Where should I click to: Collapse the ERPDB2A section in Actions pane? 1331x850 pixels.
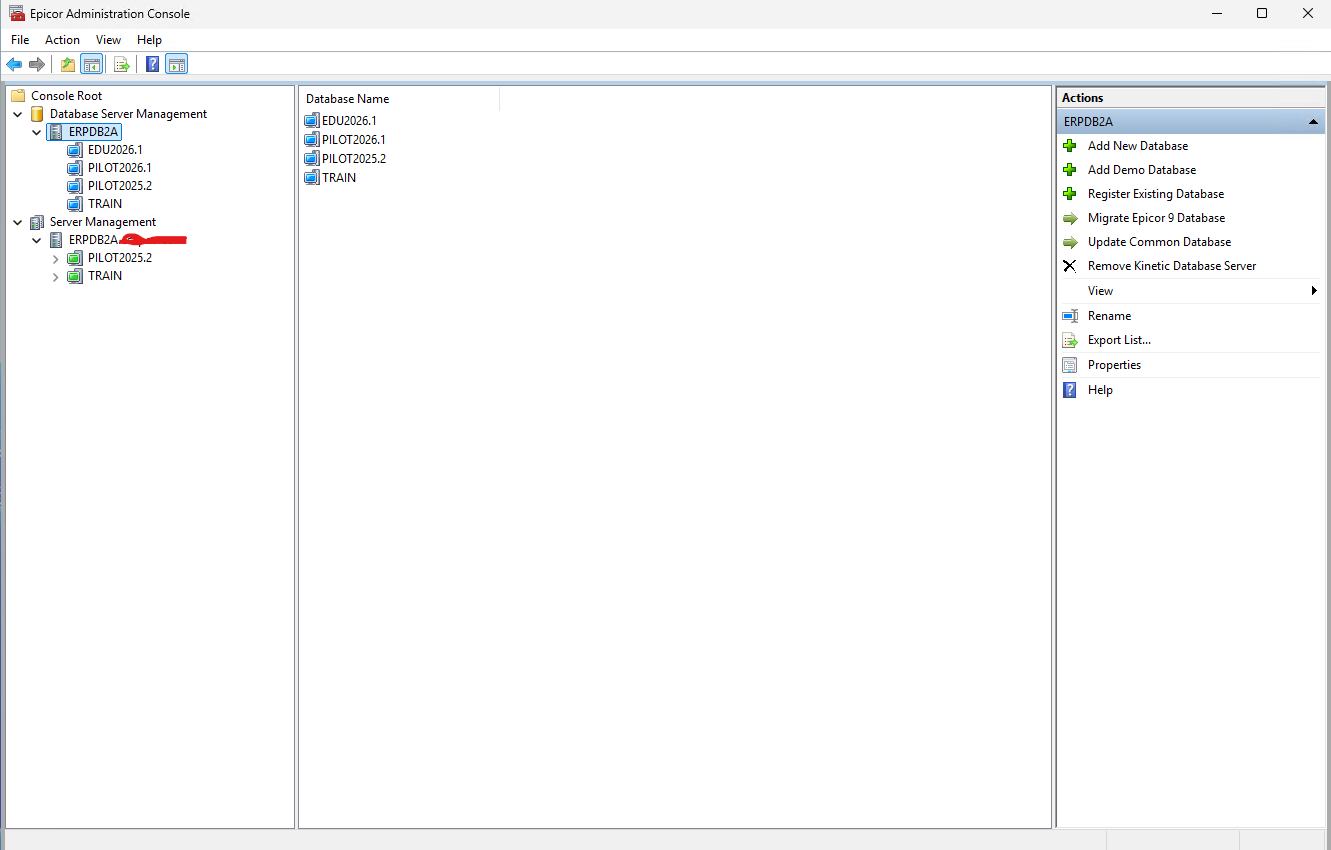(x=1313, y=121)
